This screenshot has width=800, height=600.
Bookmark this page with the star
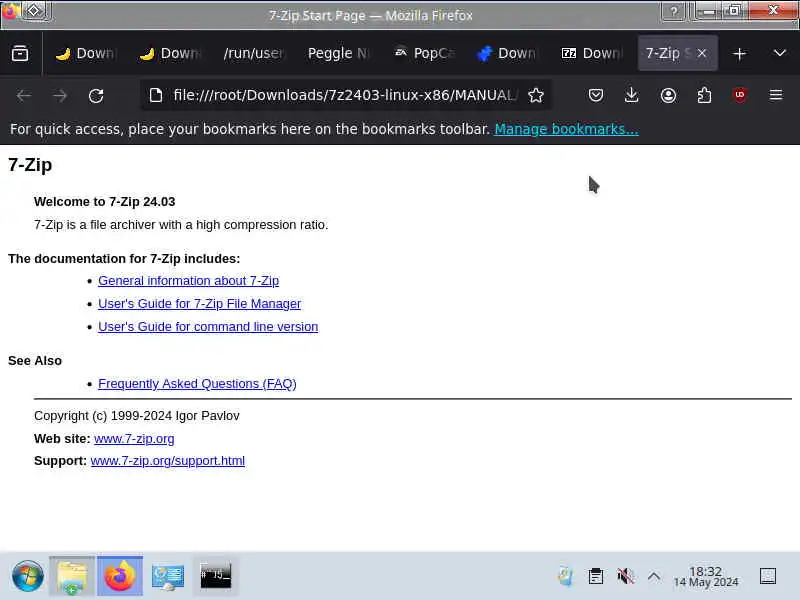tap(536, 95)
